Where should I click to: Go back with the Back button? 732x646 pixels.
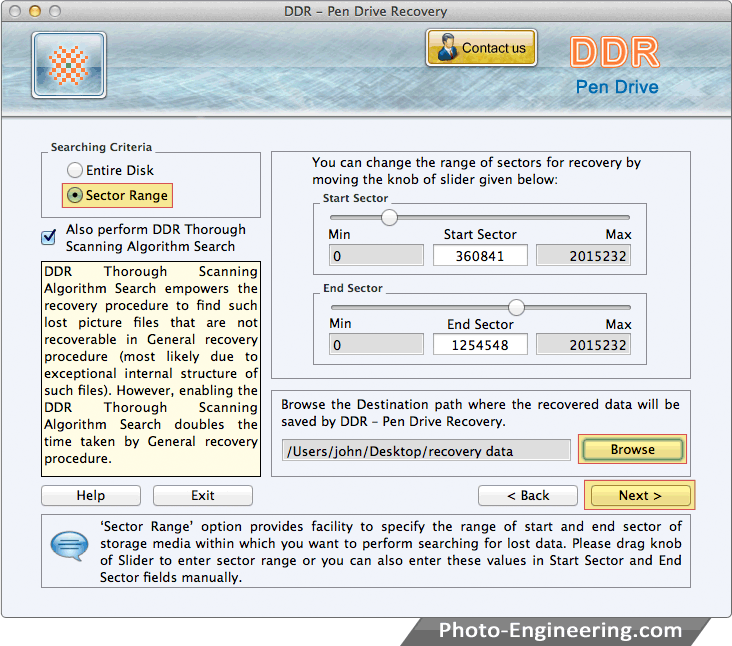[528, 495]
